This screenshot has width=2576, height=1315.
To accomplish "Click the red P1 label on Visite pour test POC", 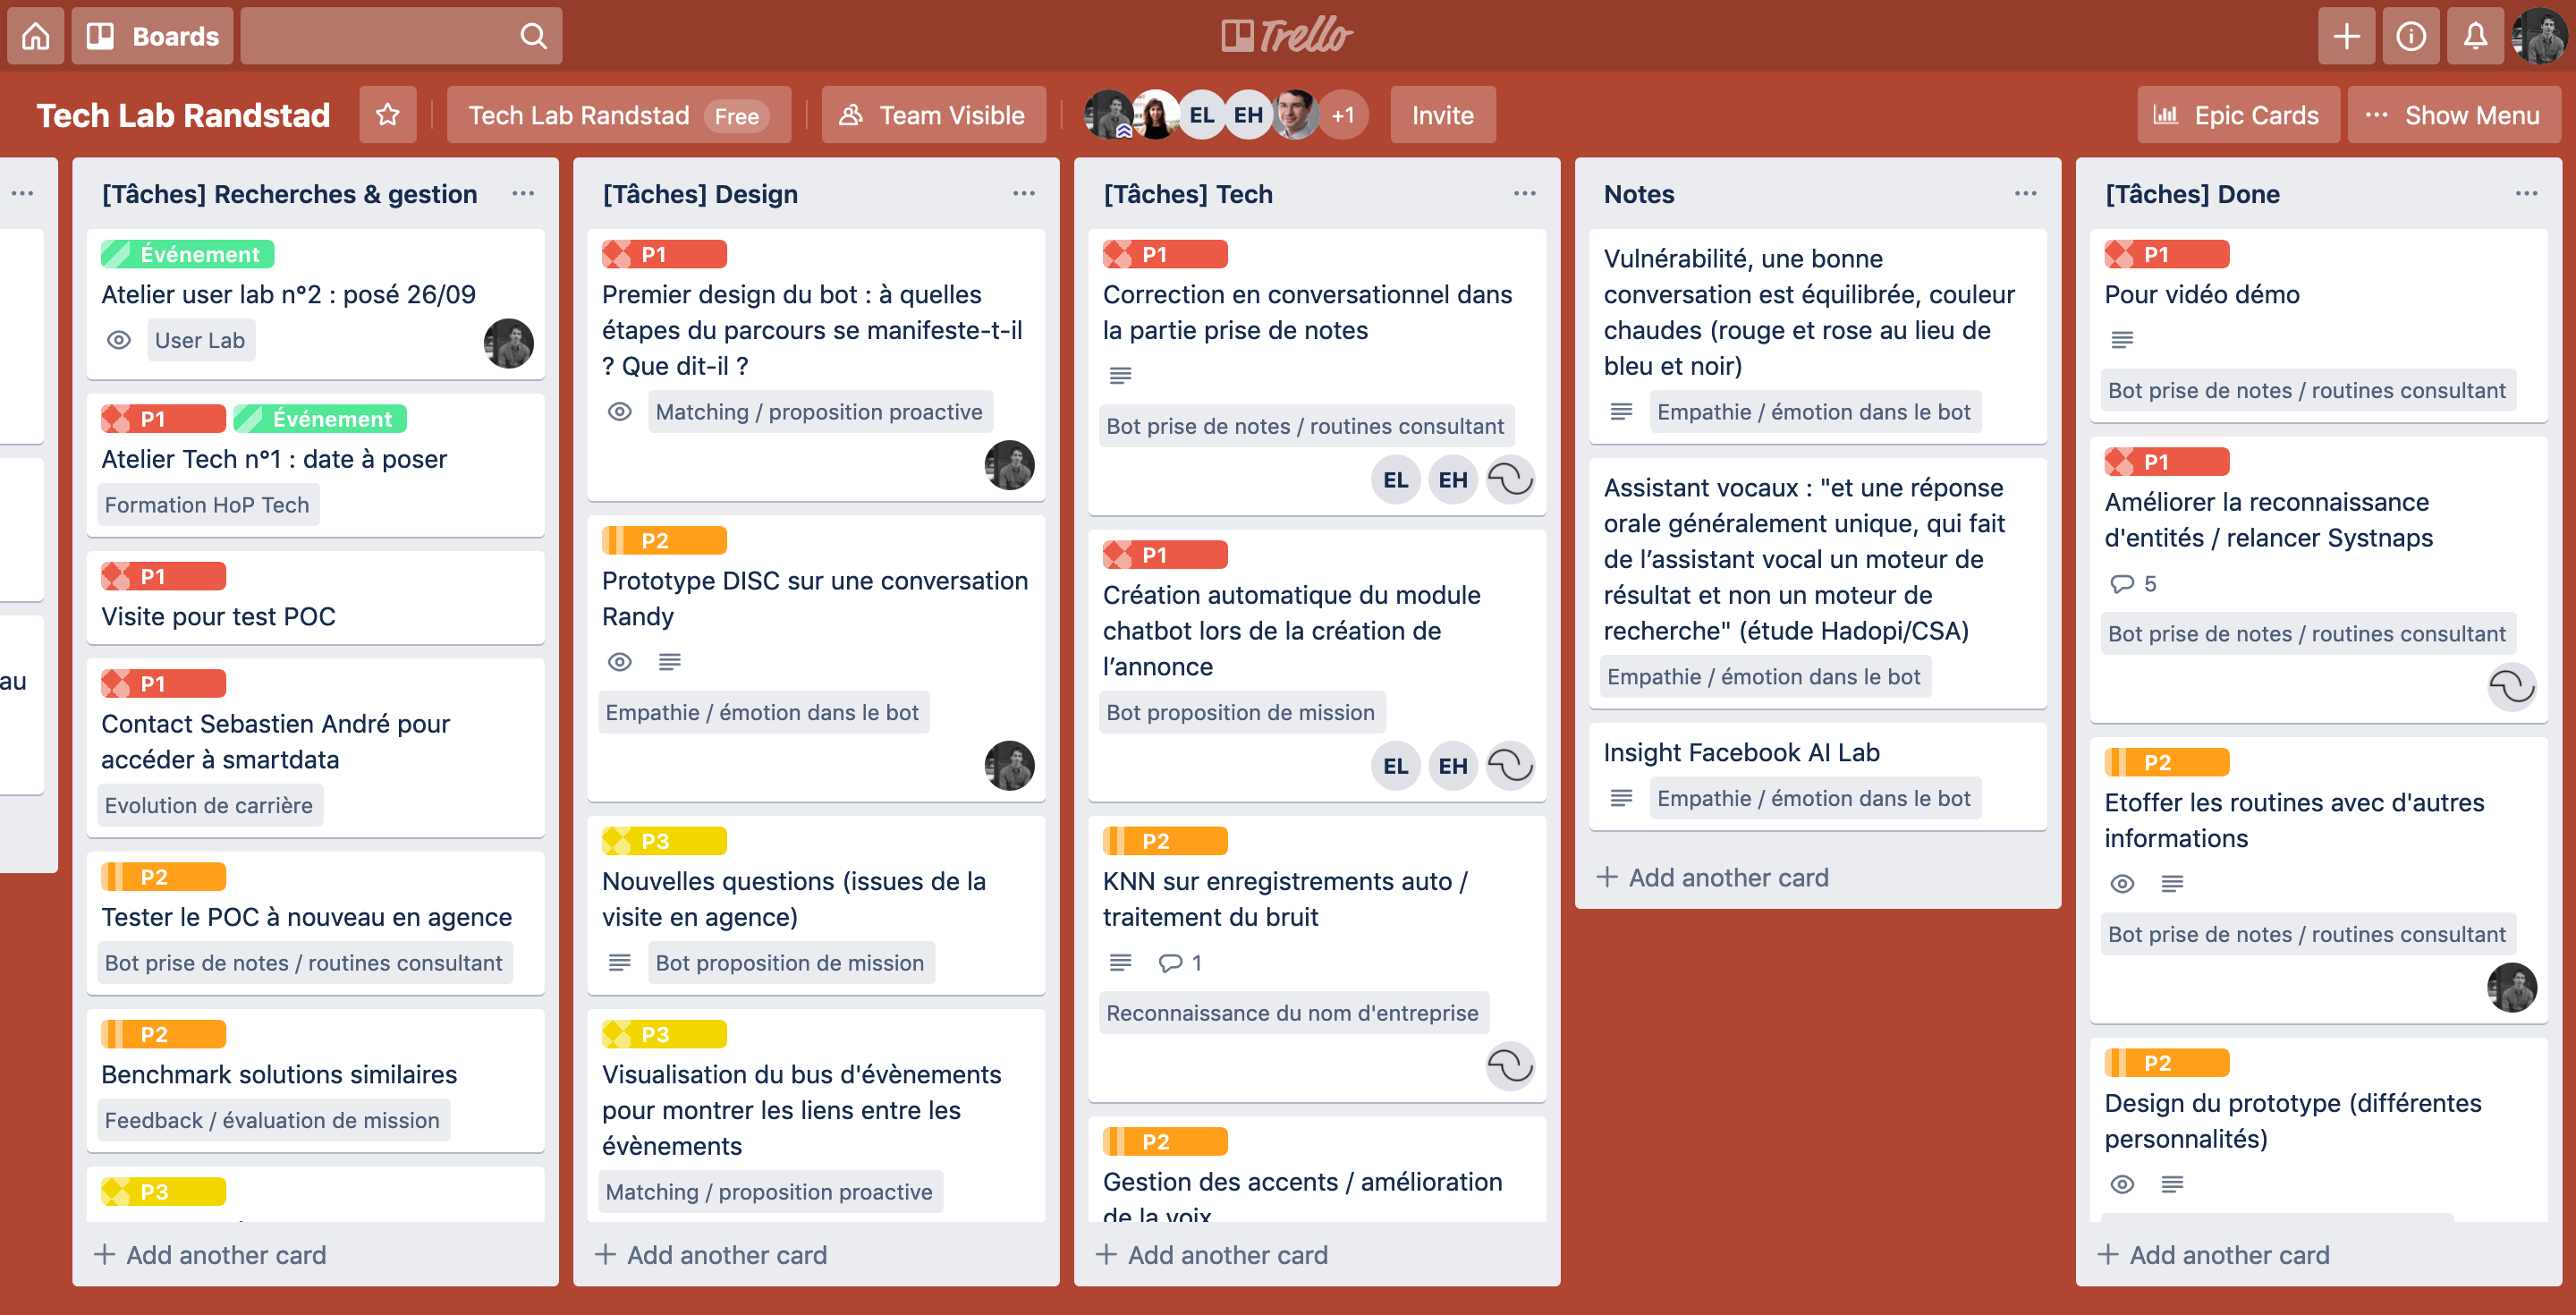I will point(163,576).
